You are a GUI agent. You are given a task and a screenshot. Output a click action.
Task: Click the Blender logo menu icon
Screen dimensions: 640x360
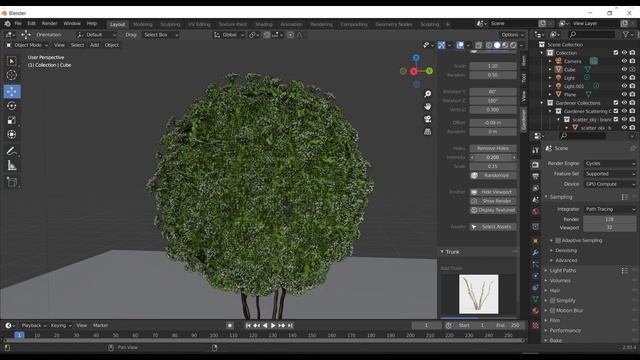pyautogui.click(x=7, y=24)
